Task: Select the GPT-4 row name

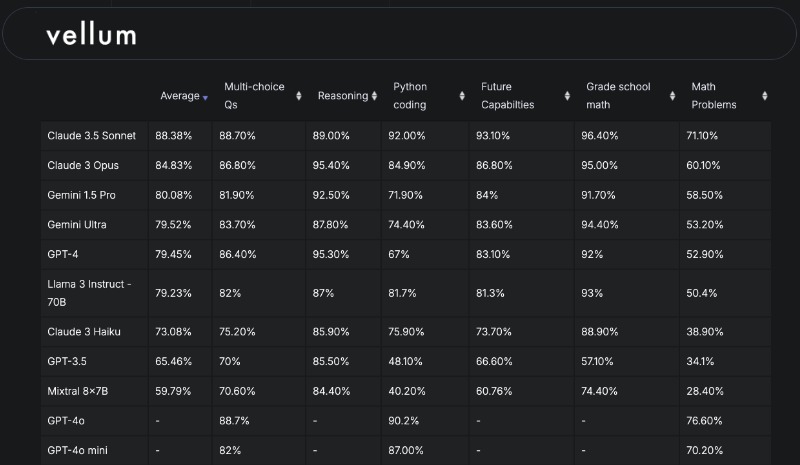Action: (63, 254)
